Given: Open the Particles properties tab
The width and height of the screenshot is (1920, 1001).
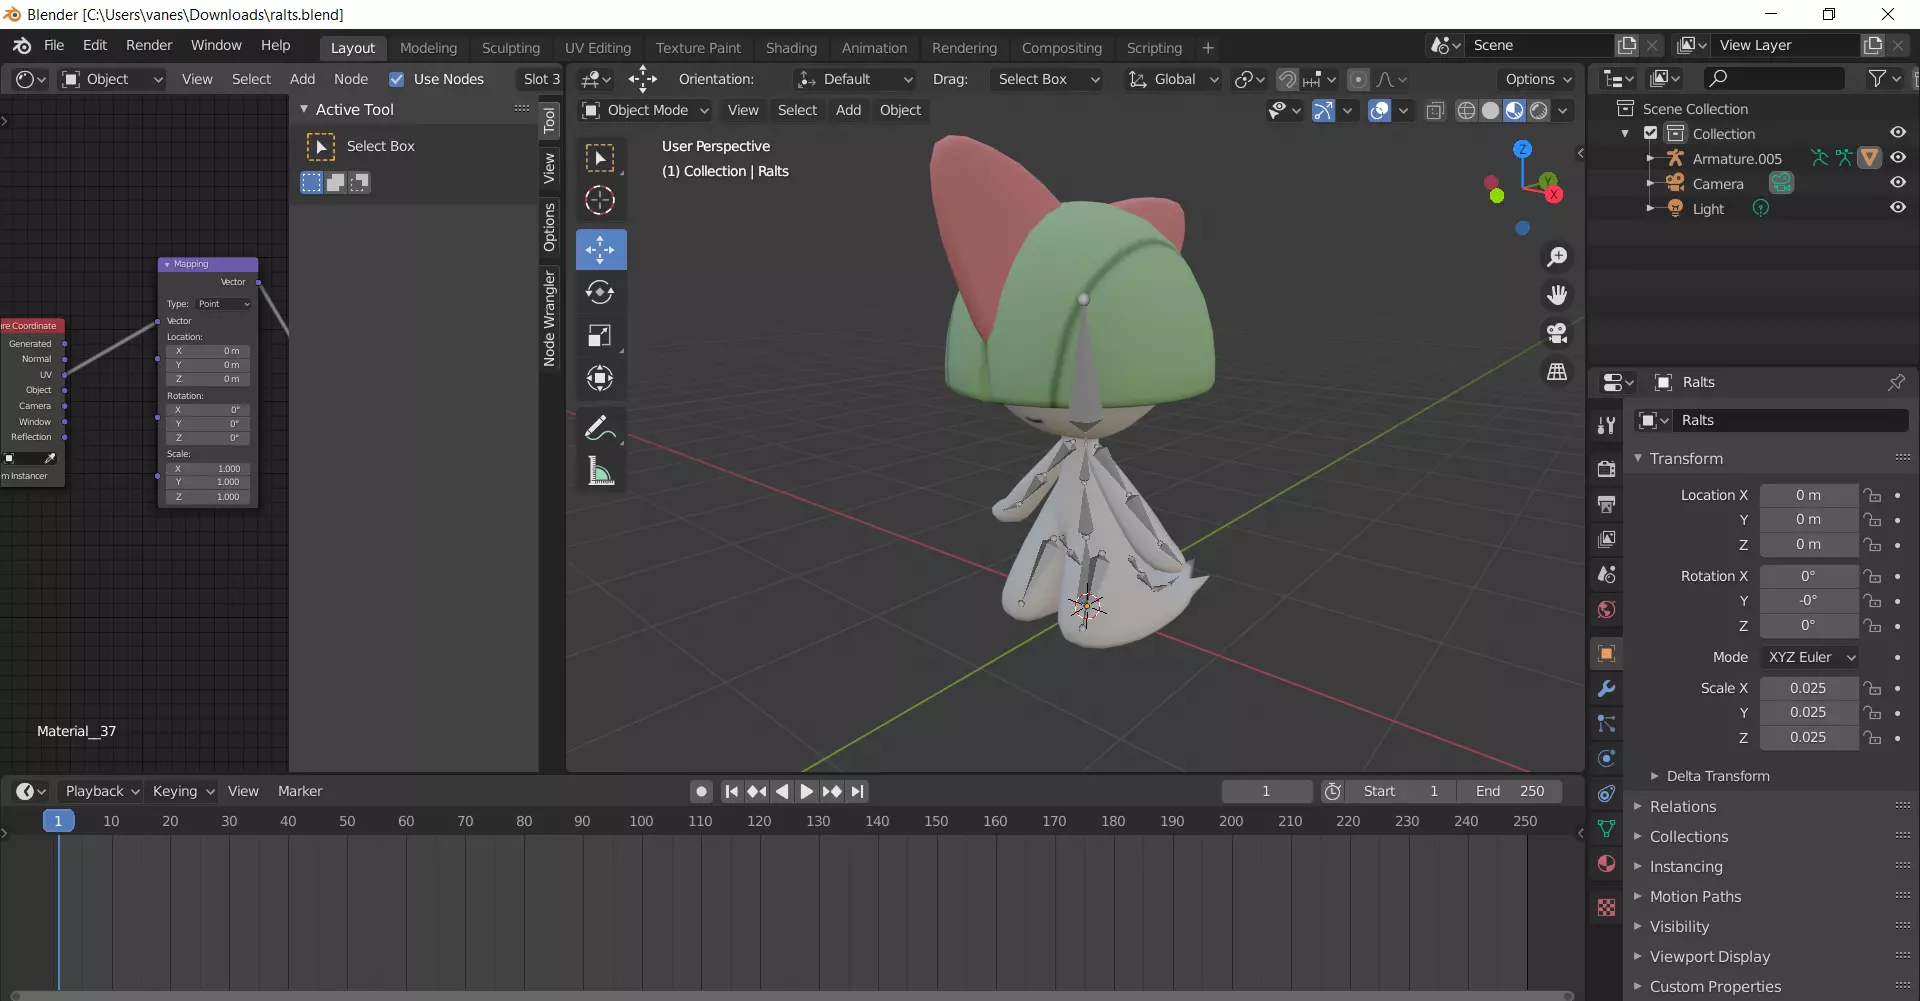Looking at the screenshot, I should pyautogui.click(x=1606, y=724).
